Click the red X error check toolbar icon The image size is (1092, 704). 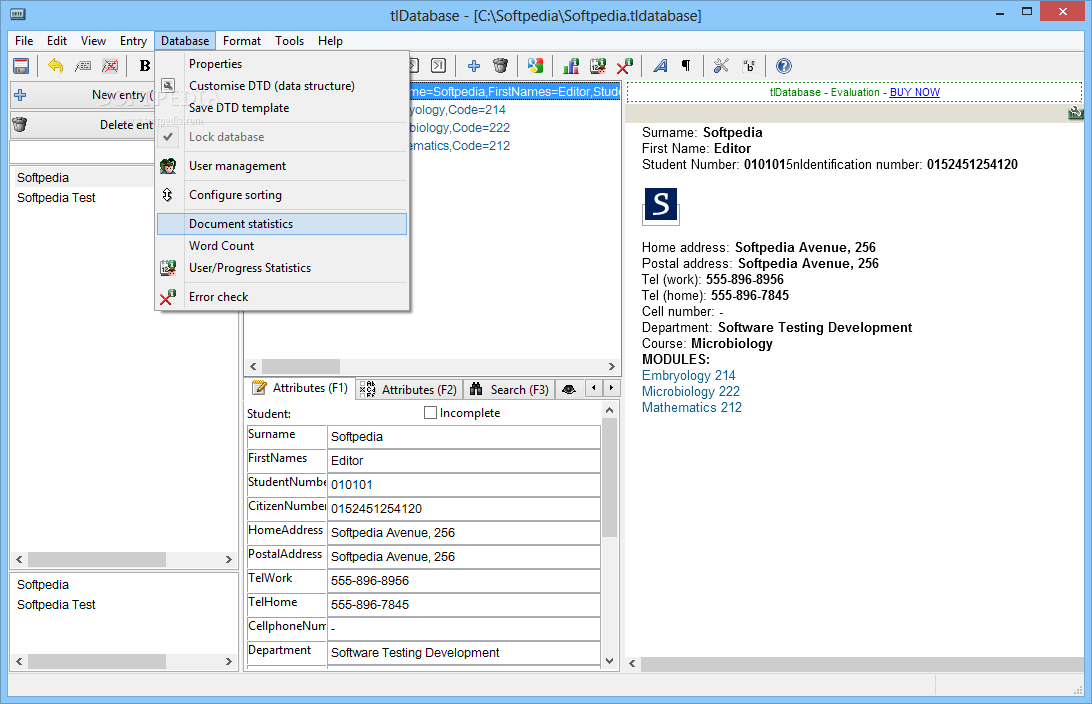point(624,66)
